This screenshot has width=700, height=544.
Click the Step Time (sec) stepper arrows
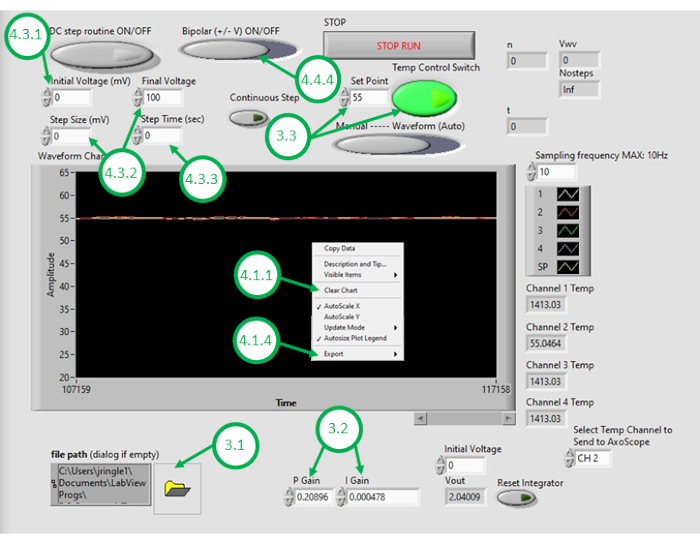coord(137,135)
